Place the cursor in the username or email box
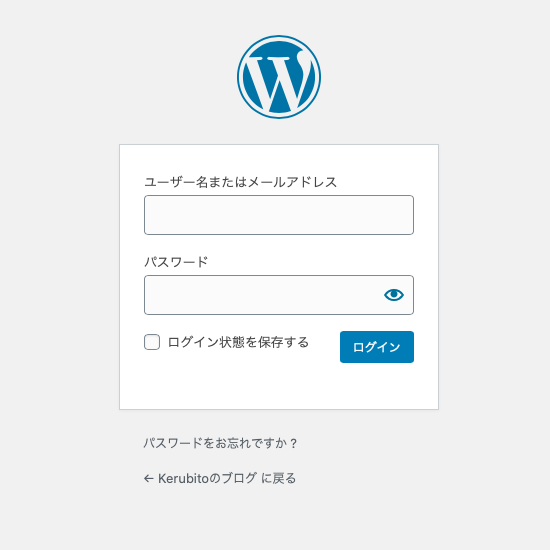550x550 pixels. [279, 215]
